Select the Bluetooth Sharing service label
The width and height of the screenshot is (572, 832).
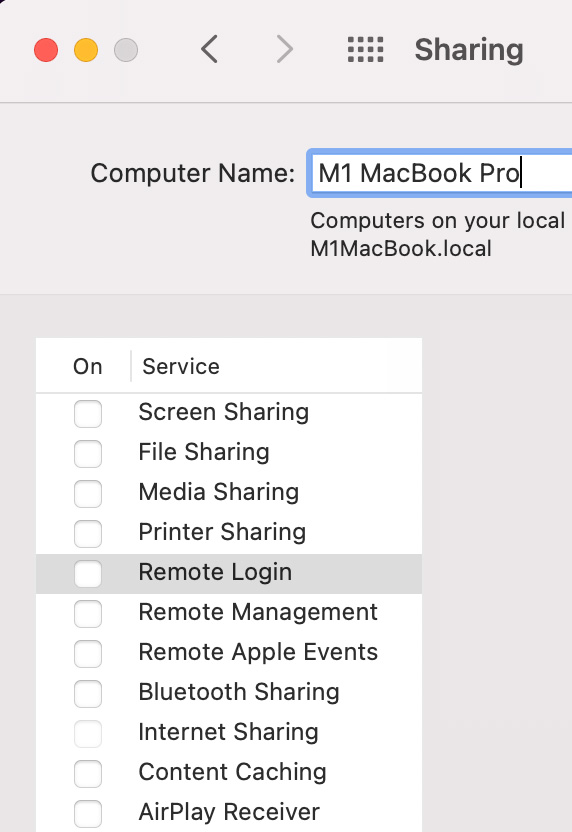239,692
